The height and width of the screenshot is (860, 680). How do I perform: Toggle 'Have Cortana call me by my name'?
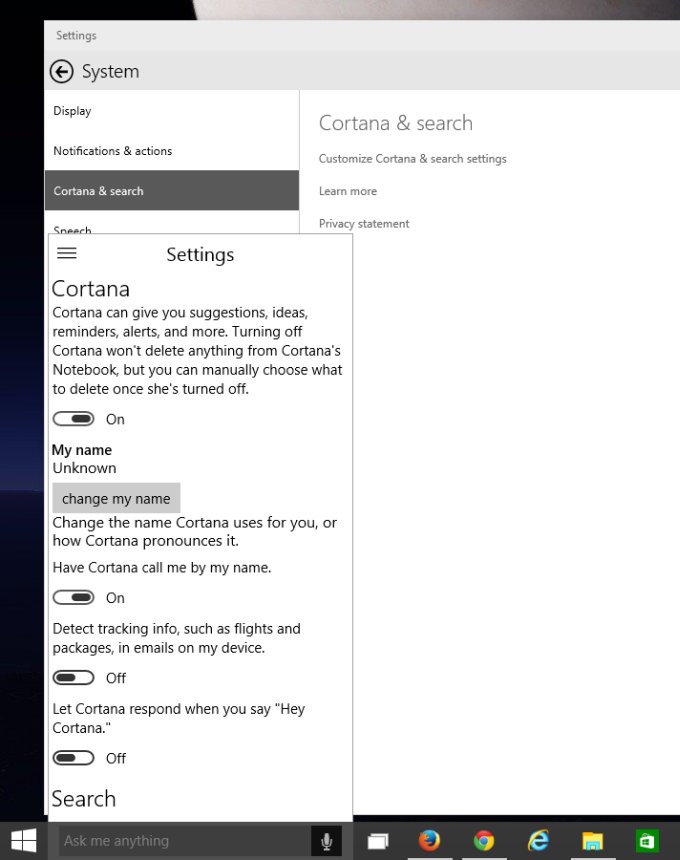[73, 597]
